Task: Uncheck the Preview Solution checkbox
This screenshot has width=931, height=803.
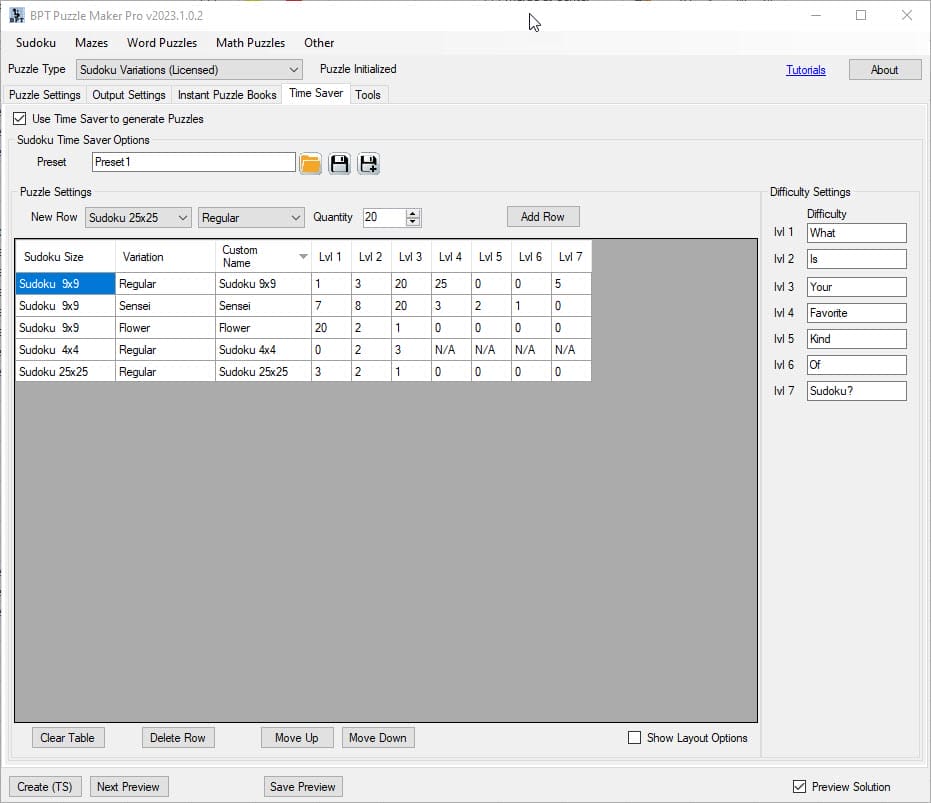Action: [x=799, y=787]
